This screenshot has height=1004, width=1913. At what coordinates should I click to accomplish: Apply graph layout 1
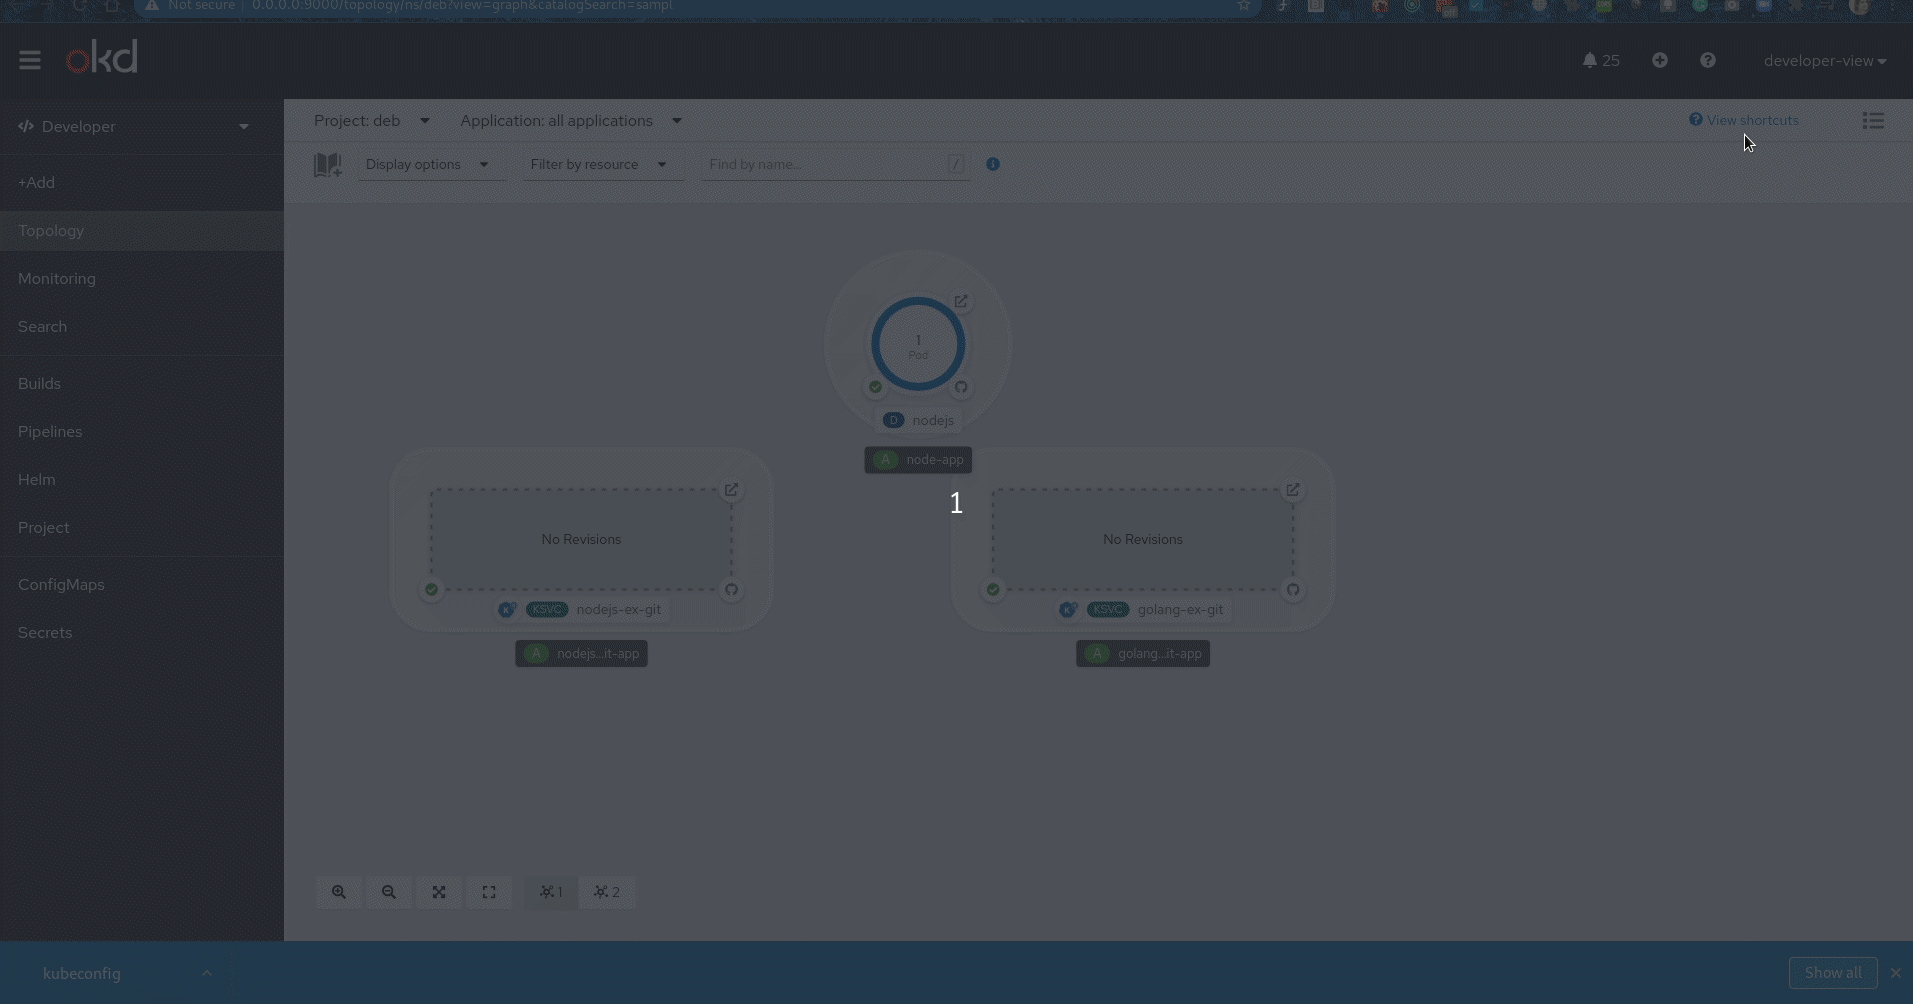coord(551,892)
